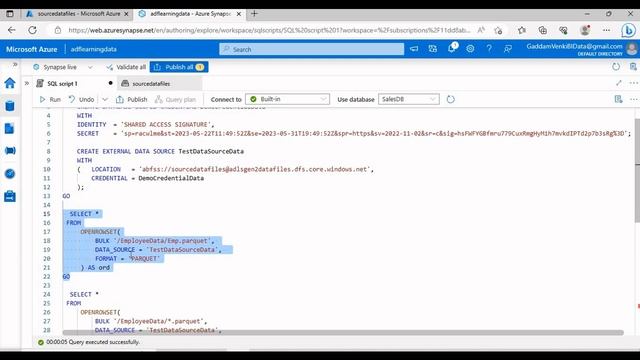640x360 pixels.
Task: Click the Query plan button
Action: tap(175, 99)
